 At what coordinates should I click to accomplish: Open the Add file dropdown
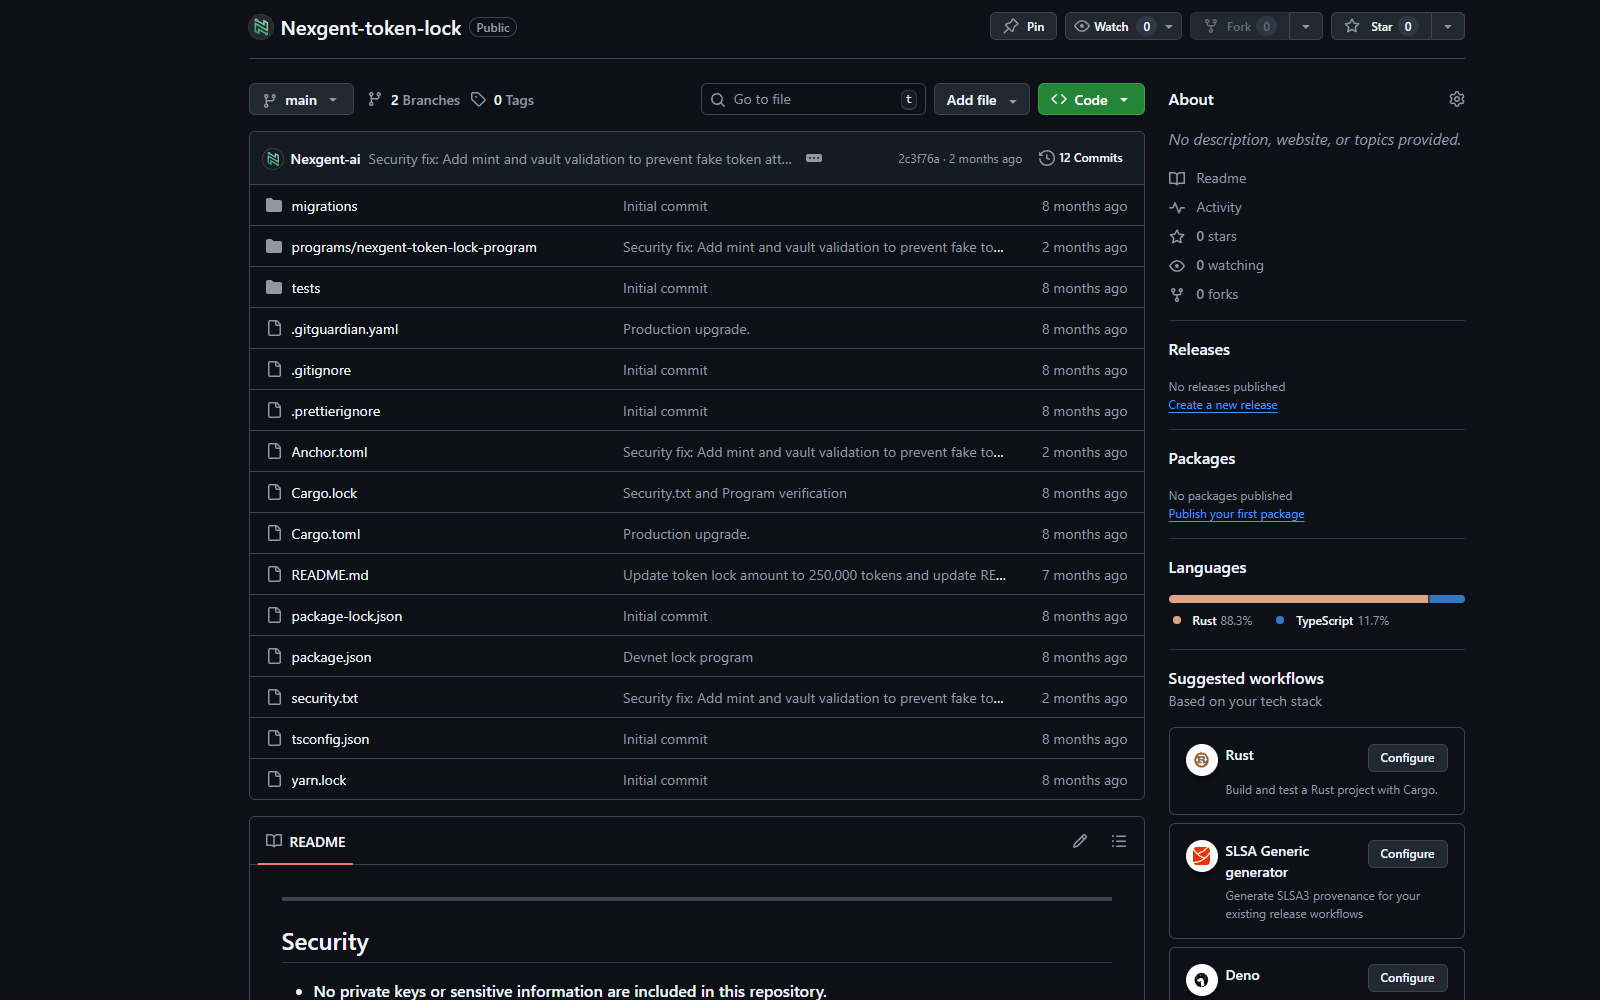click(x=981, y=100)
